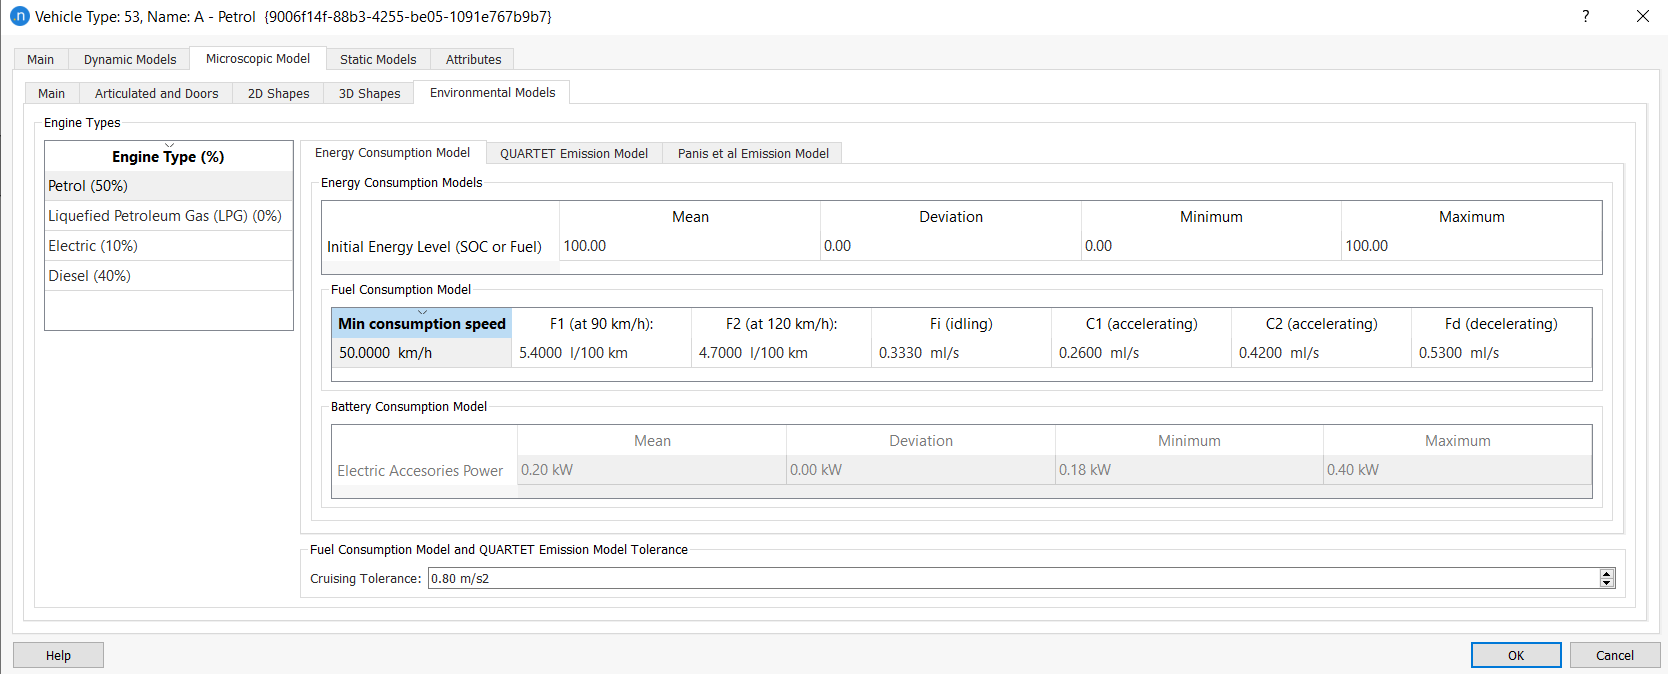Edit the Fd value 0.5300 ml/s
Viewport: 1668px width, 674px height.
[x=1501, y=353]
